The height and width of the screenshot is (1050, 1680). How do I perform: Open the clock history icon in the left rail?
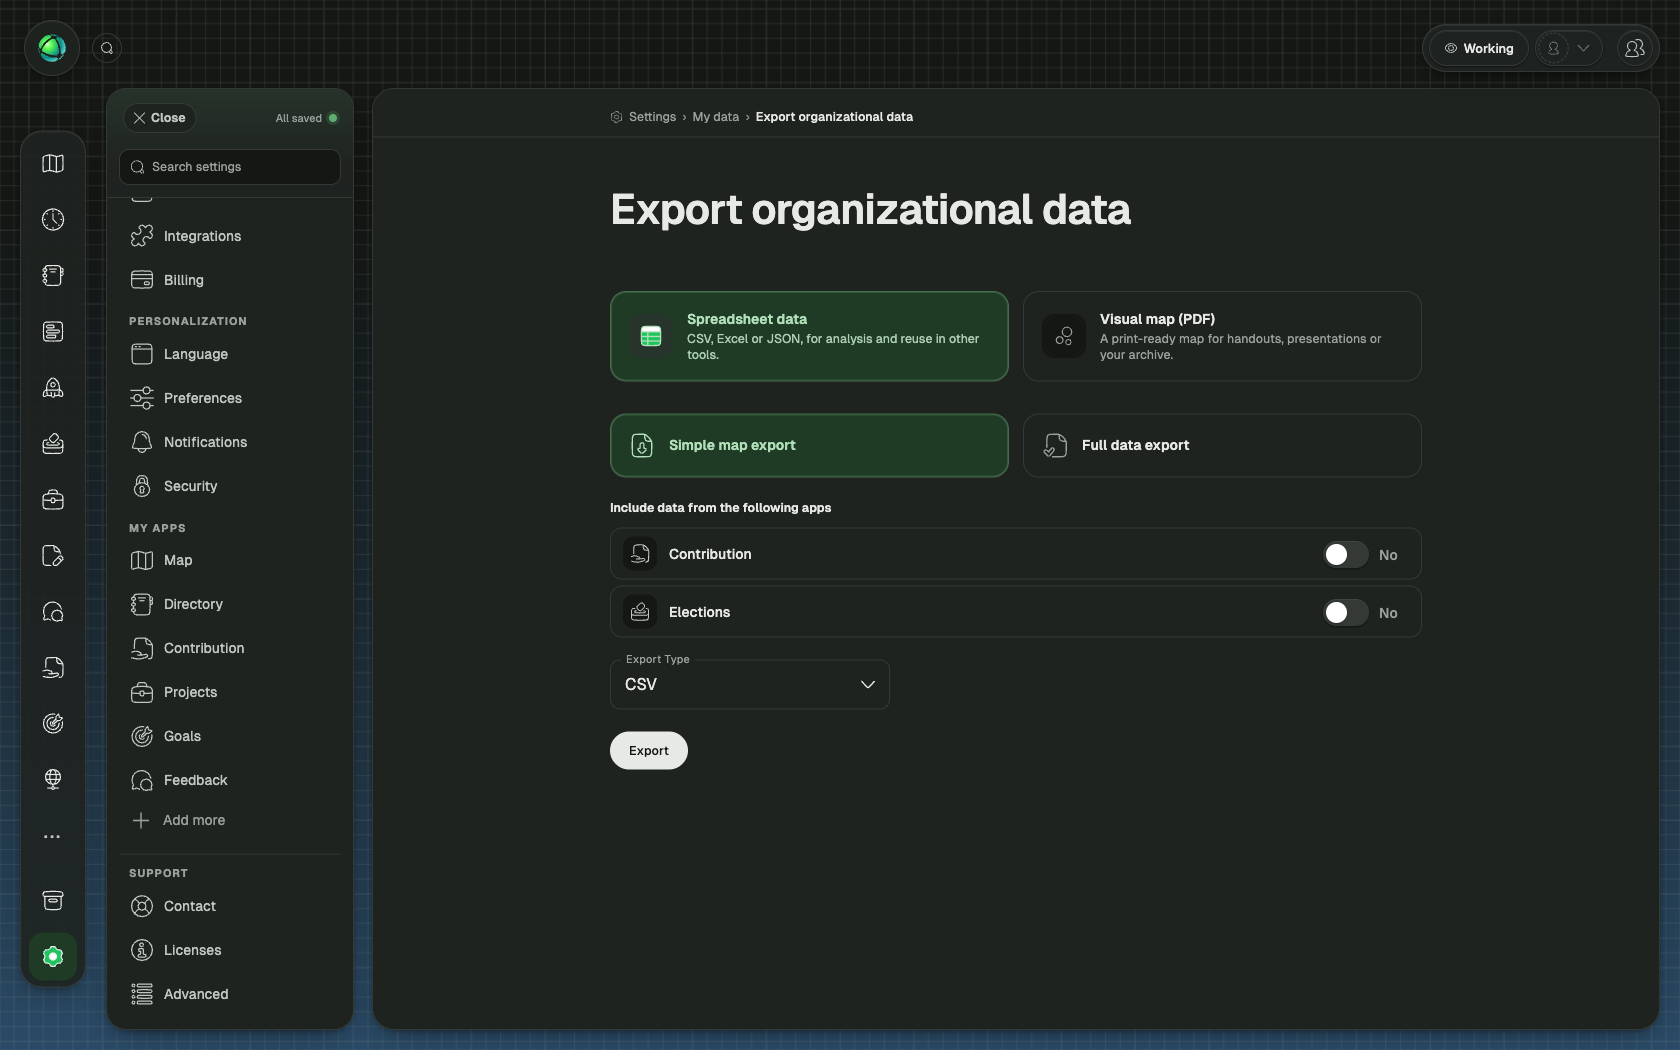pos(53,220)
